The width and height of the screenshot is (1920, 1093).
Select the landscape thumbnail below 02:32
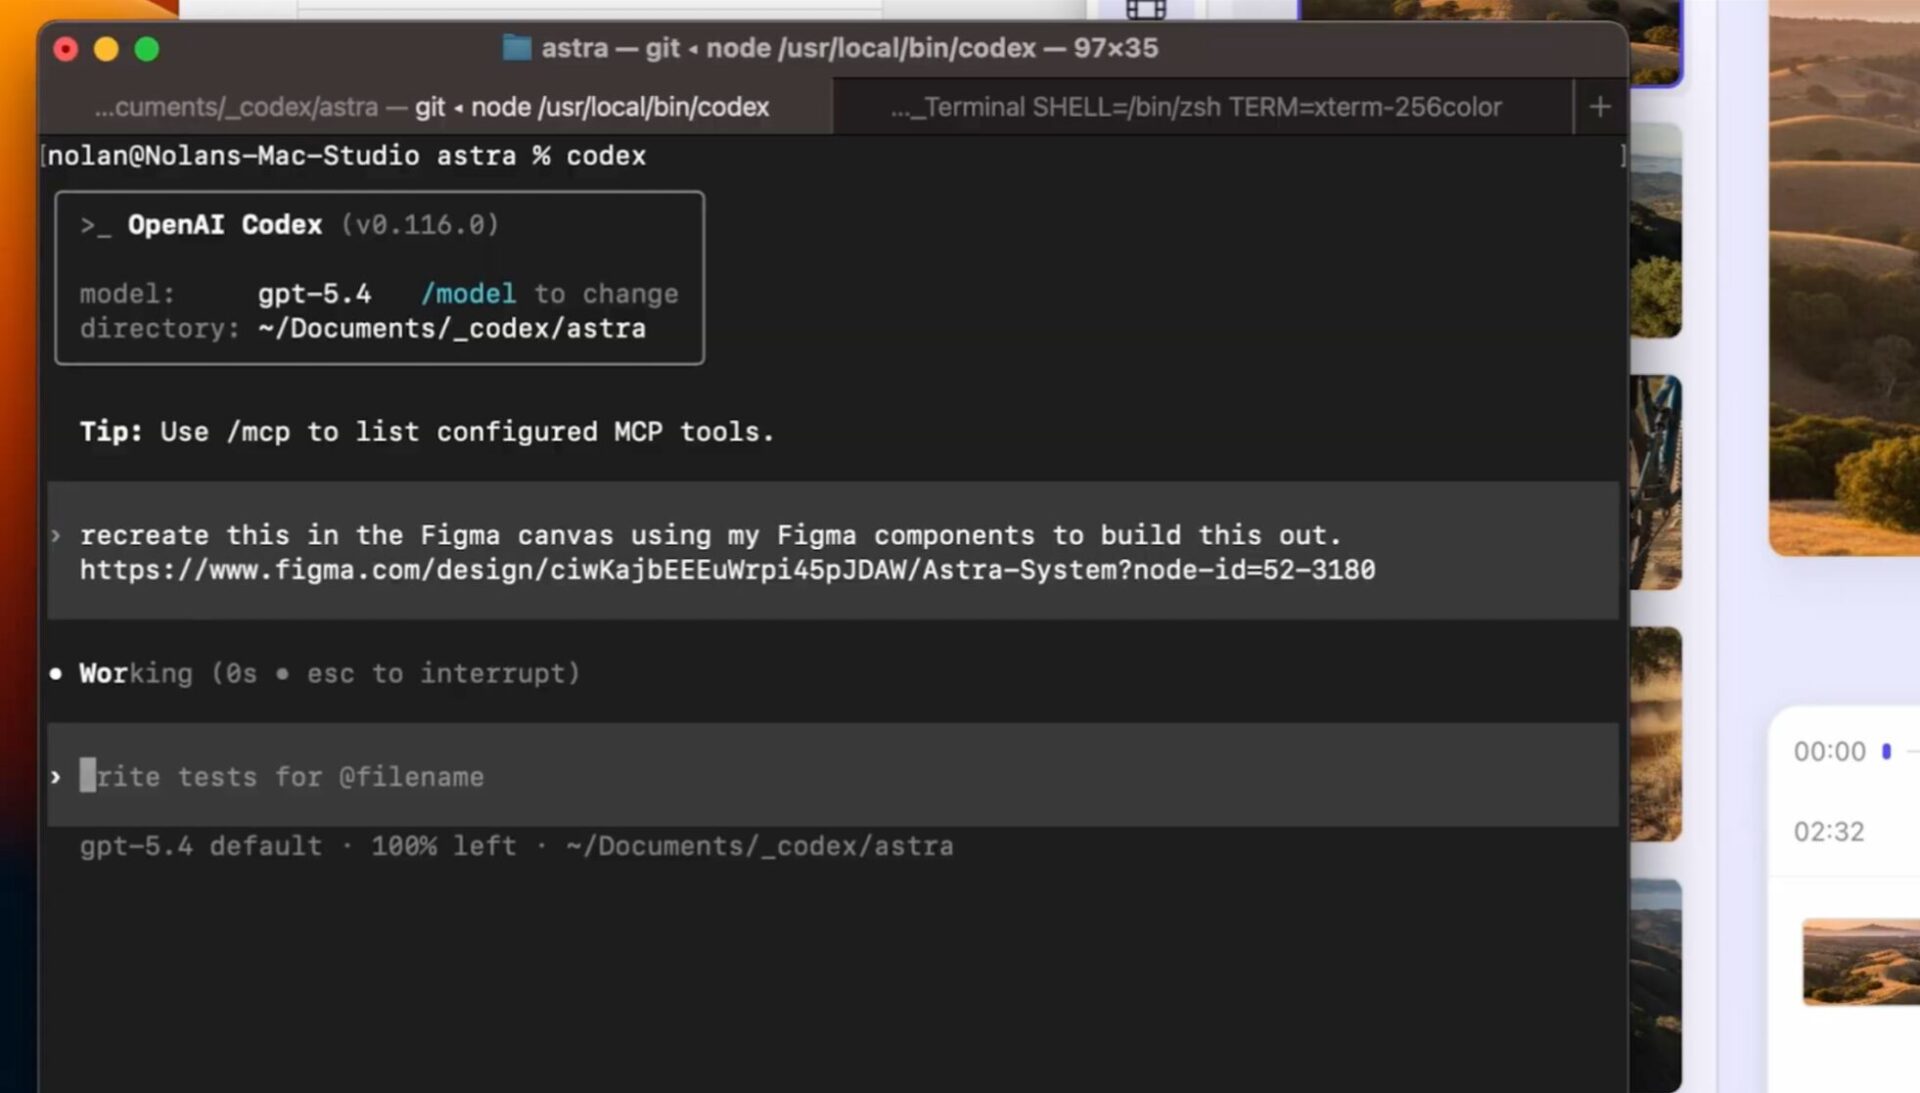1858,962
